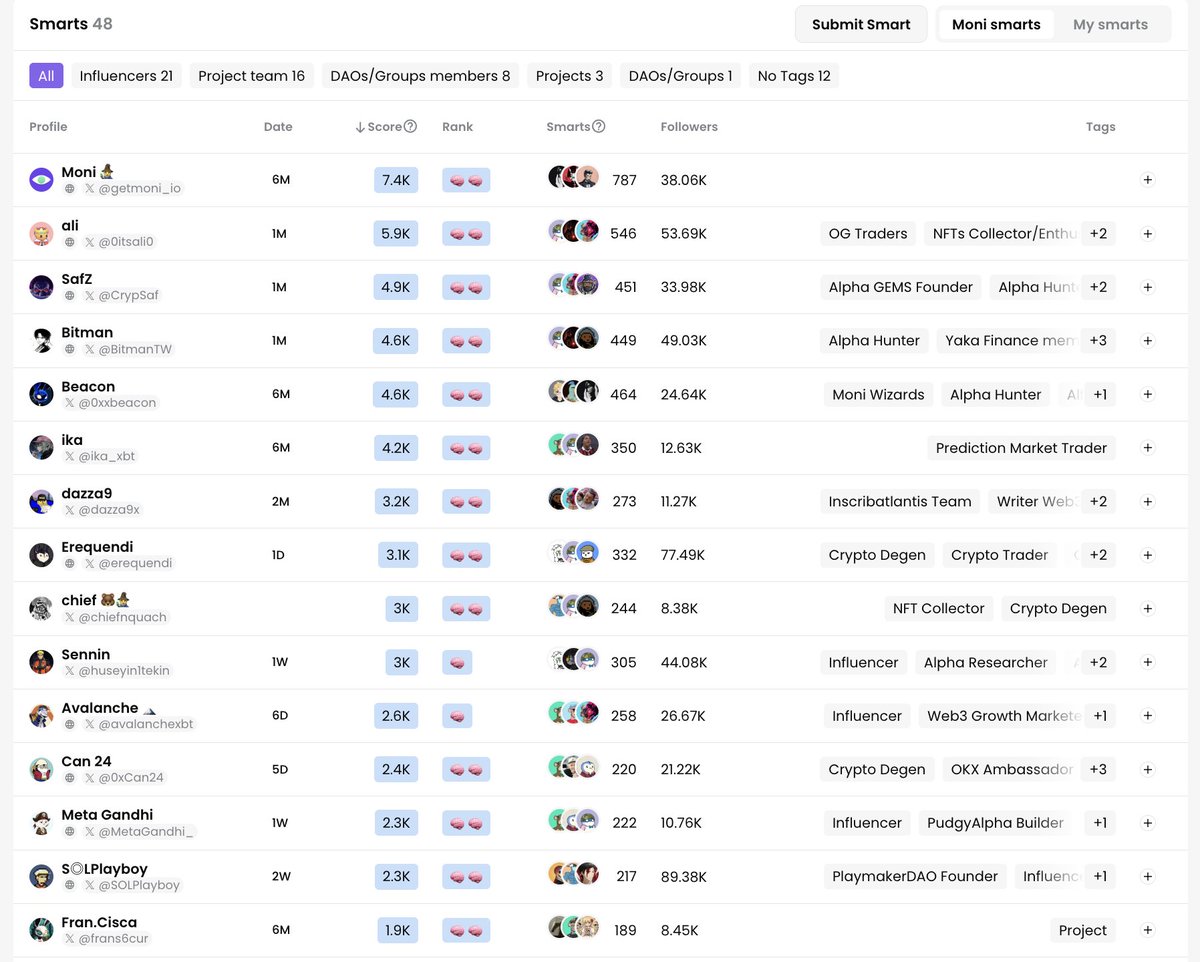Filter by DAOs/Groups 1
The width and height of the screenshot is (1200, 962).
pyautogui.click(x=681, y=76)
